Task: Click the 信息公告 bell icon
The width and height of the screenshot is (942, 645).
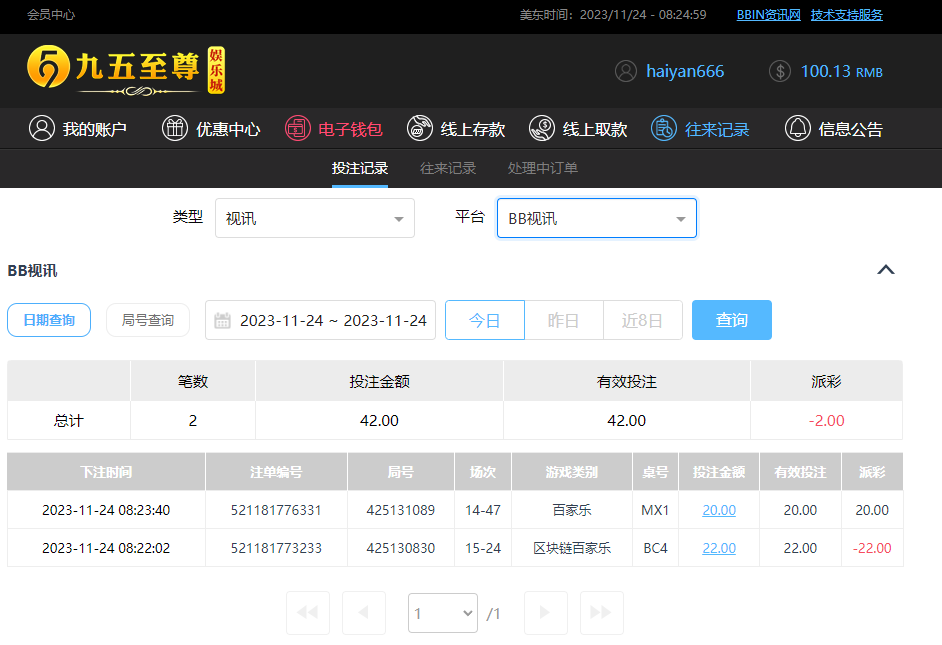Action: (797, 129)
